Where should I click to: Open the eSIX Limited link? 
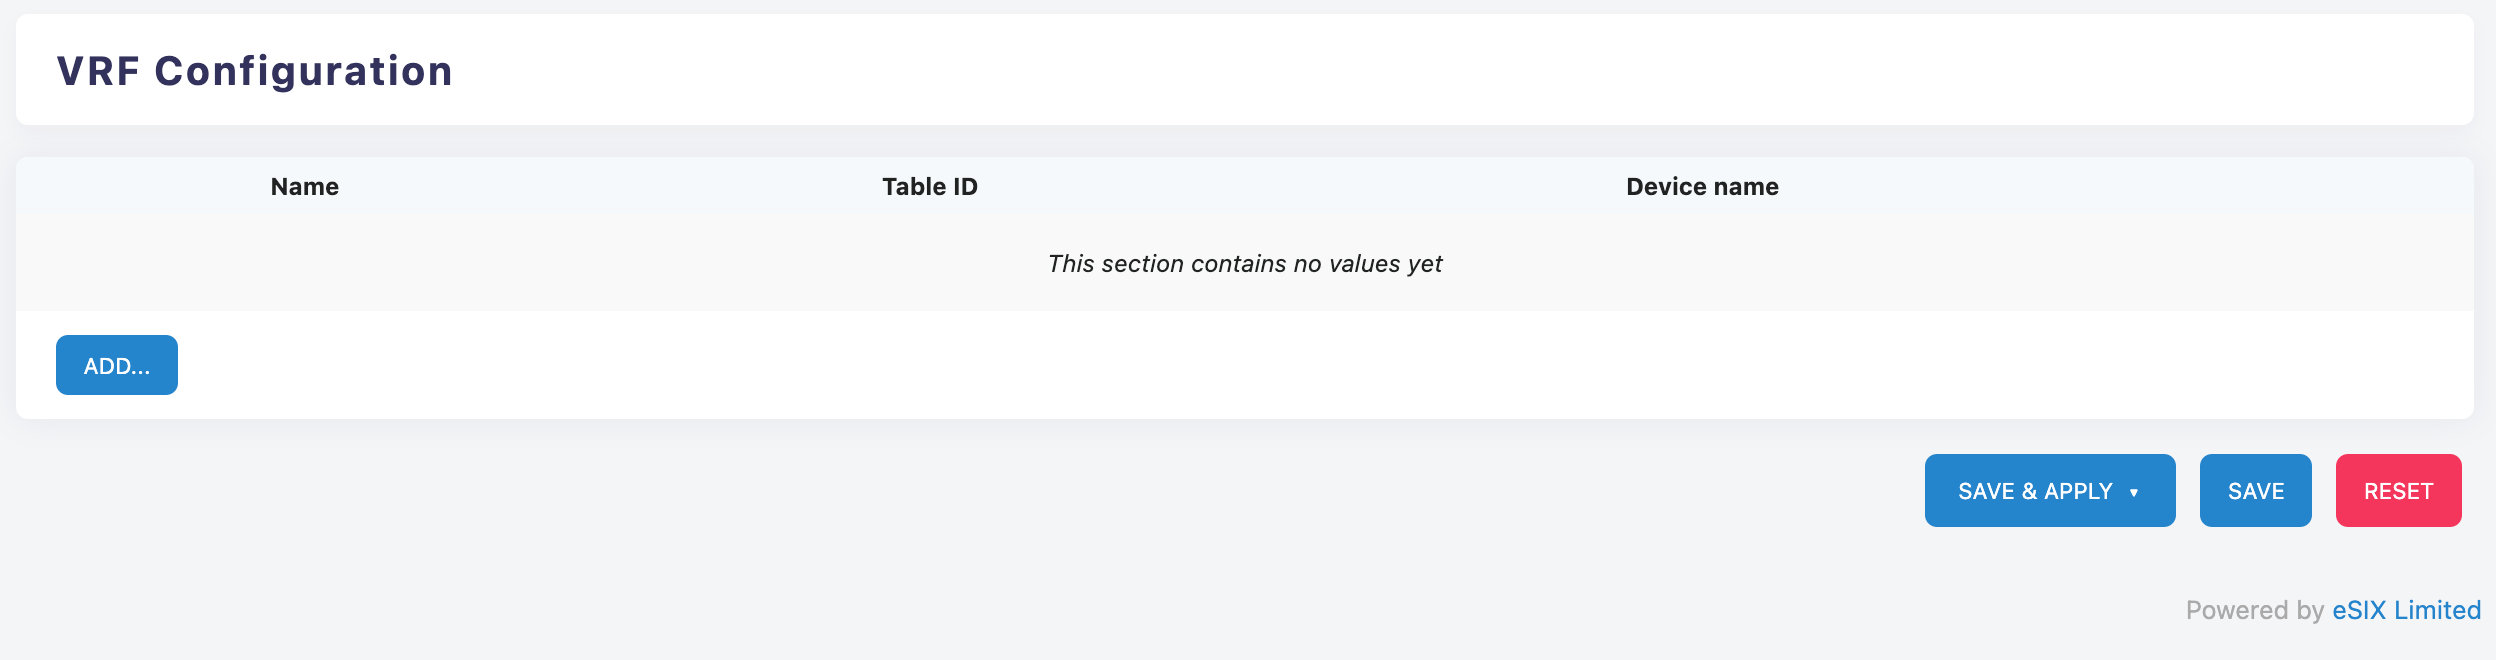pyautogui.click(x=2406, y=610)
